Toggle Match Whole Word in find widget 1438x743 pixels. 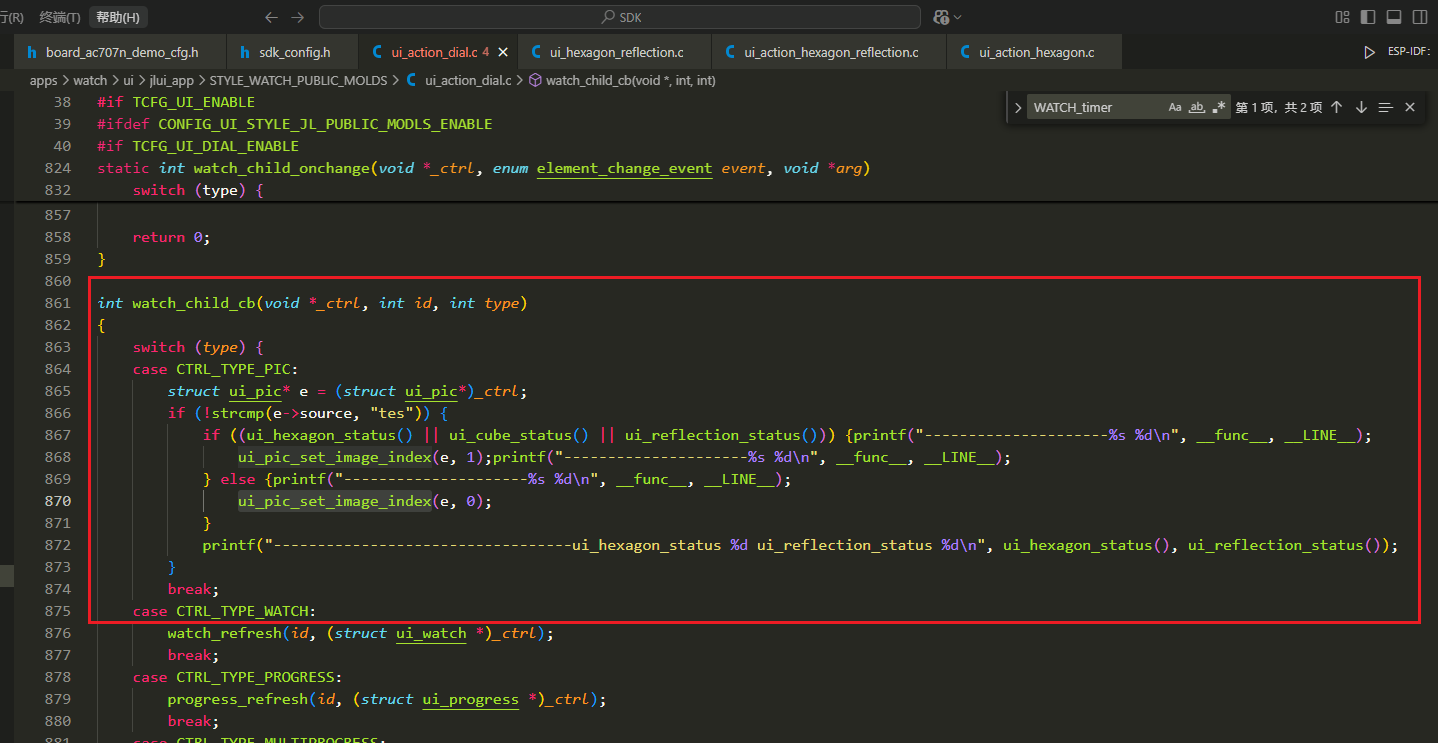pos(1197,107)
